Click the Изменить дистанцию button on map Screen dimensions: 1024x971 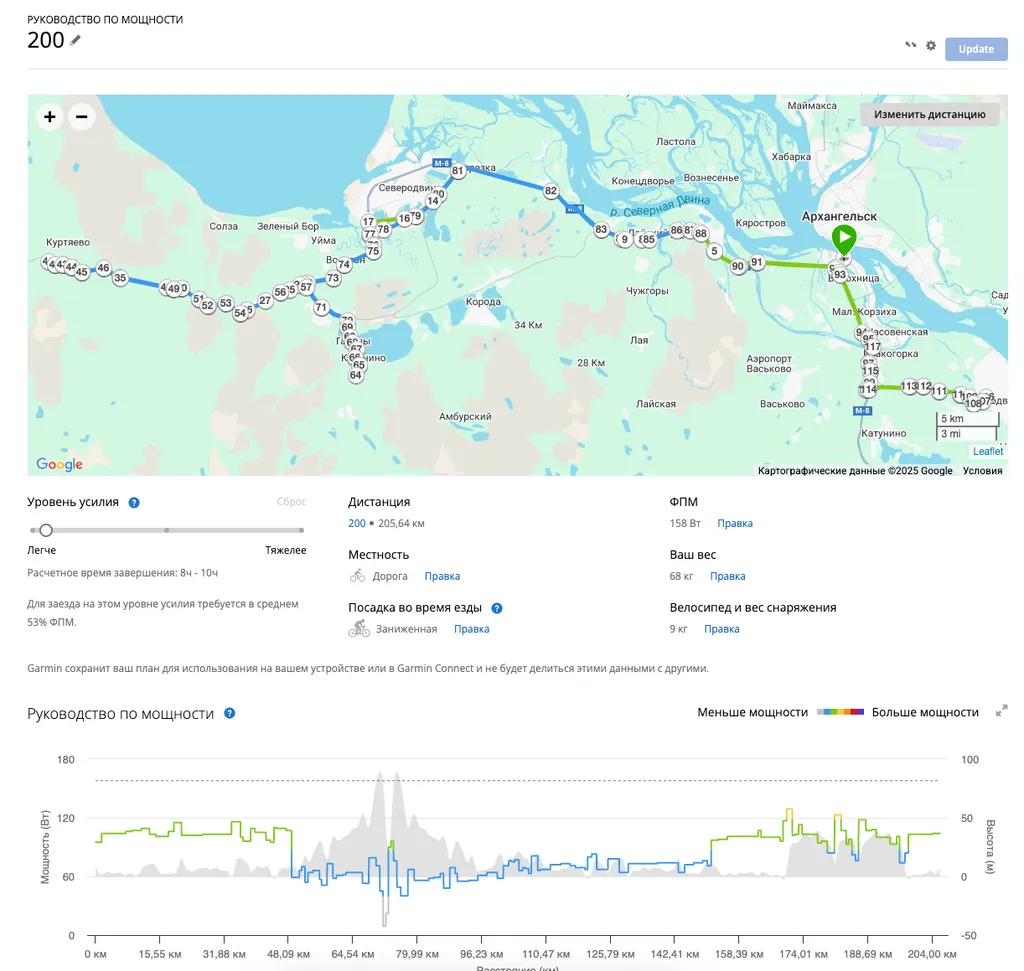click(x=930, y=114)
